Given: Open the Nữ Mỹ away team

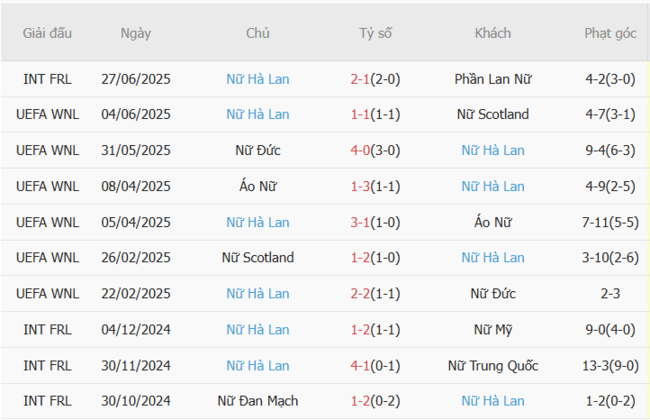Looking at the screenshot, I should click(x=493, y=330).
